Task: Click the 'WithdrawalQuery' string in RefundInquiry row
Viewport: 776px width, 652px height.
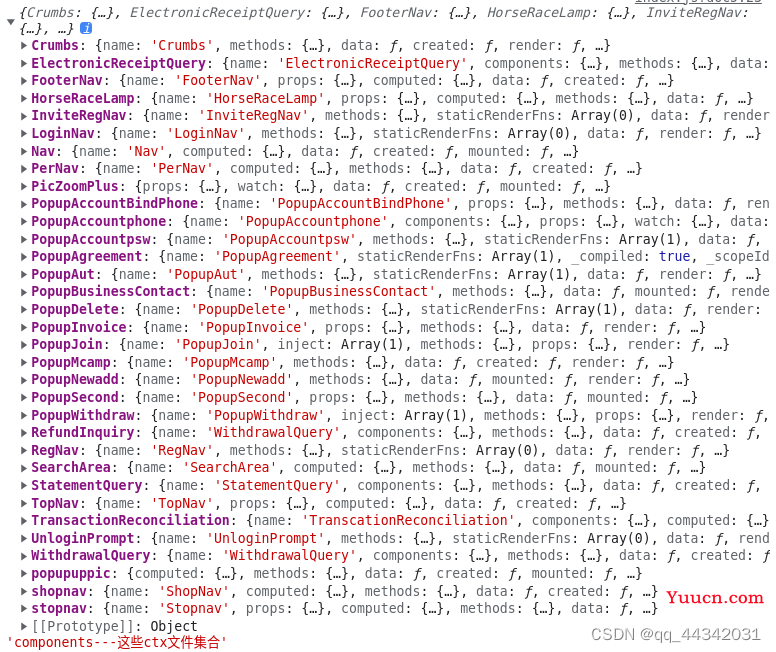Action: [x=274, y=433]
